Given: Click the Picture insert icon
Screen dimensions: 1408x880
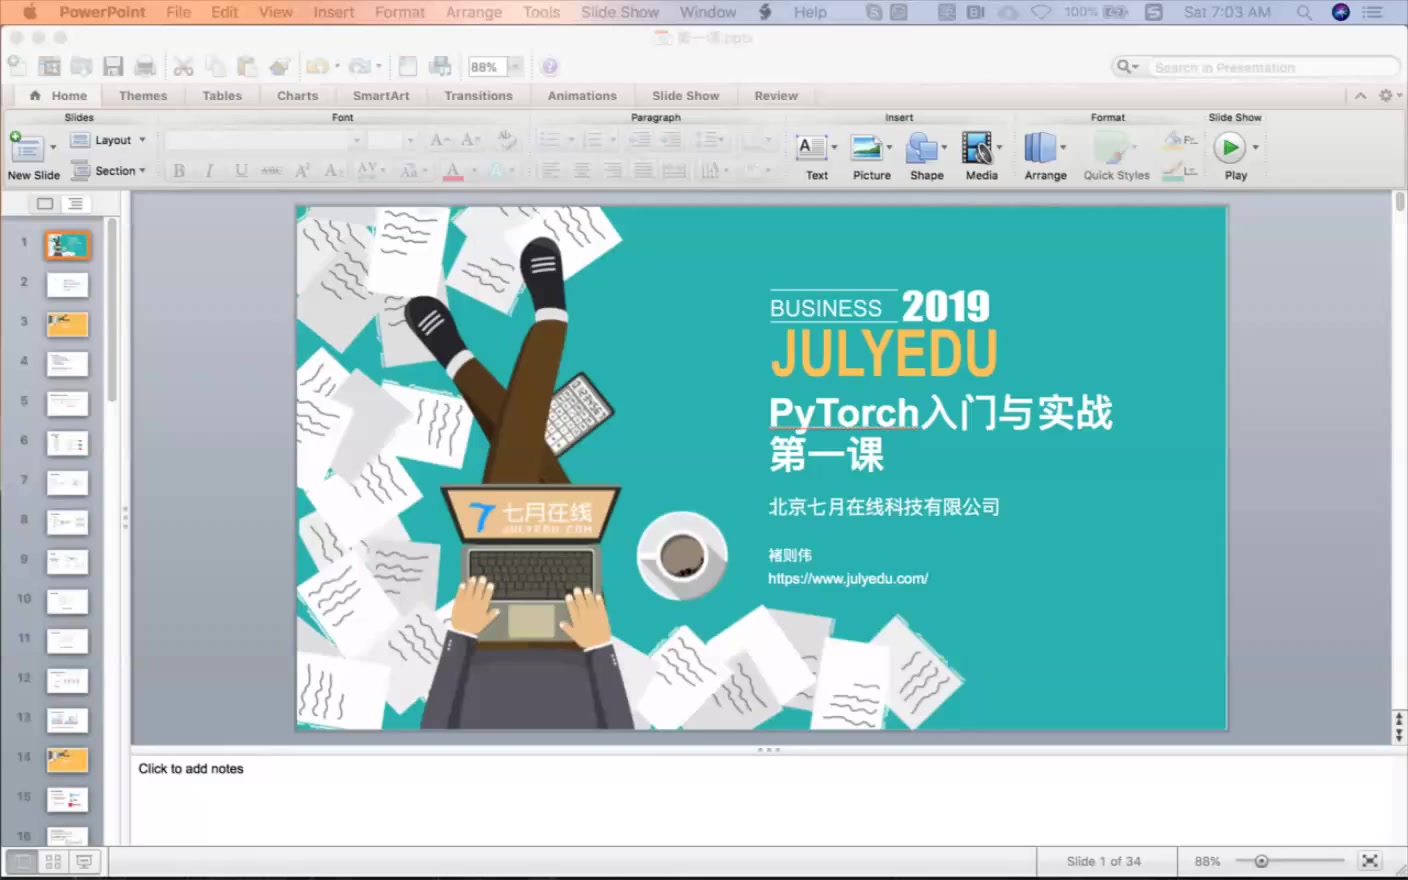Looking at the screenshot, I should click(x=866, y=147).
